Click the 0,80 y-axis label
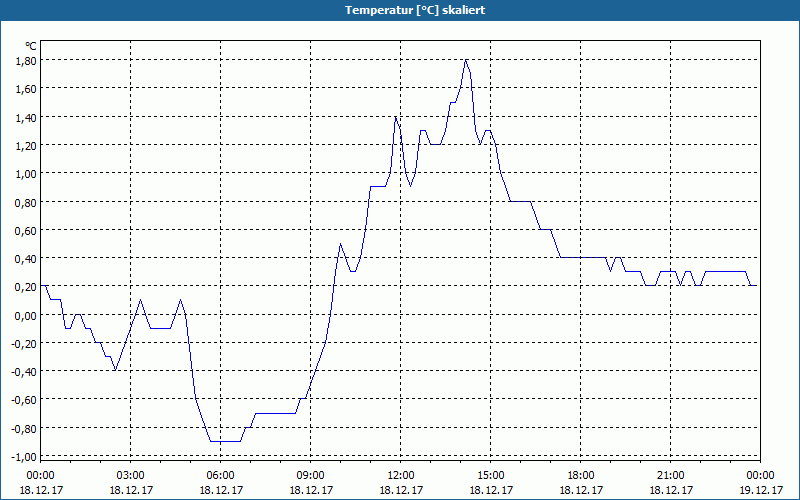 click(27, 203)
